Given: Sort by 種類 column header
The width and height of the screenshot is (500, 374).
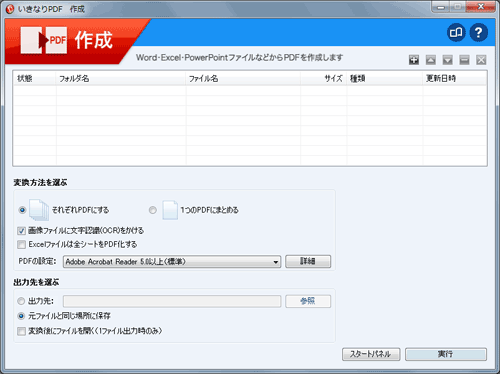Looking at the screenshot, I should point(384,79).
